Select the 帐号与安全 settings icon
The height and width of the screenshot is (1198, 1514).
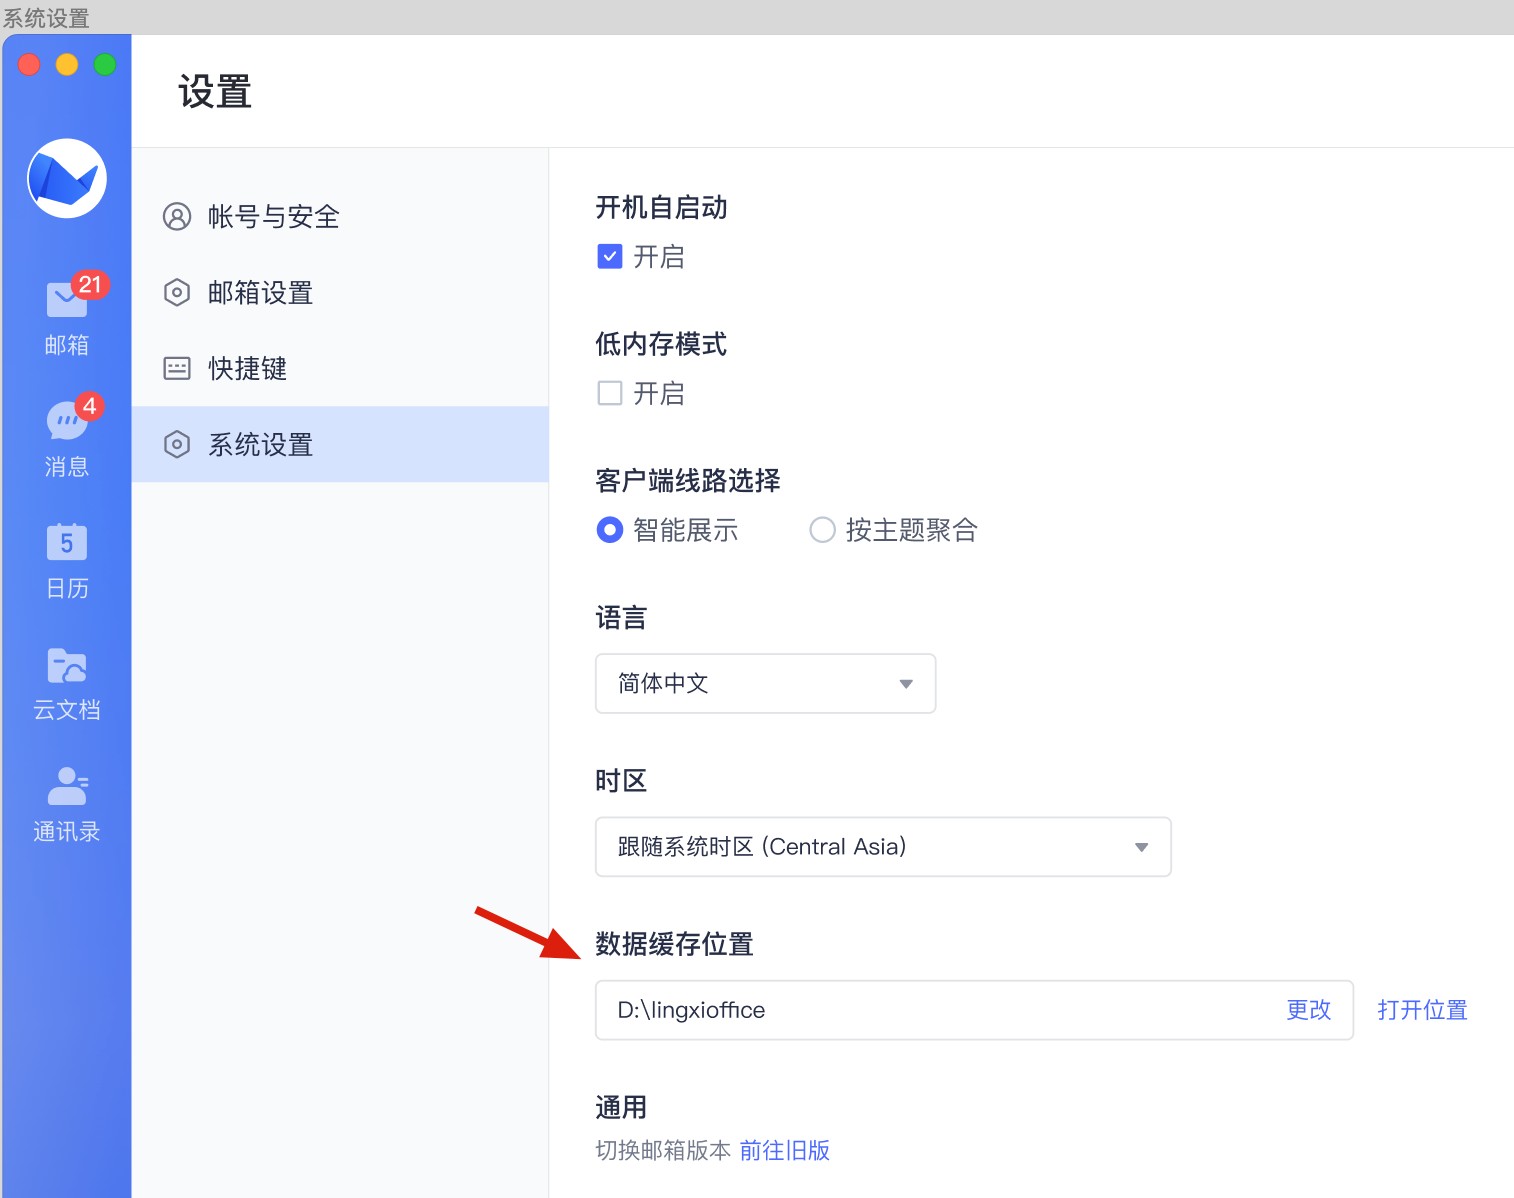pos(177,216)
